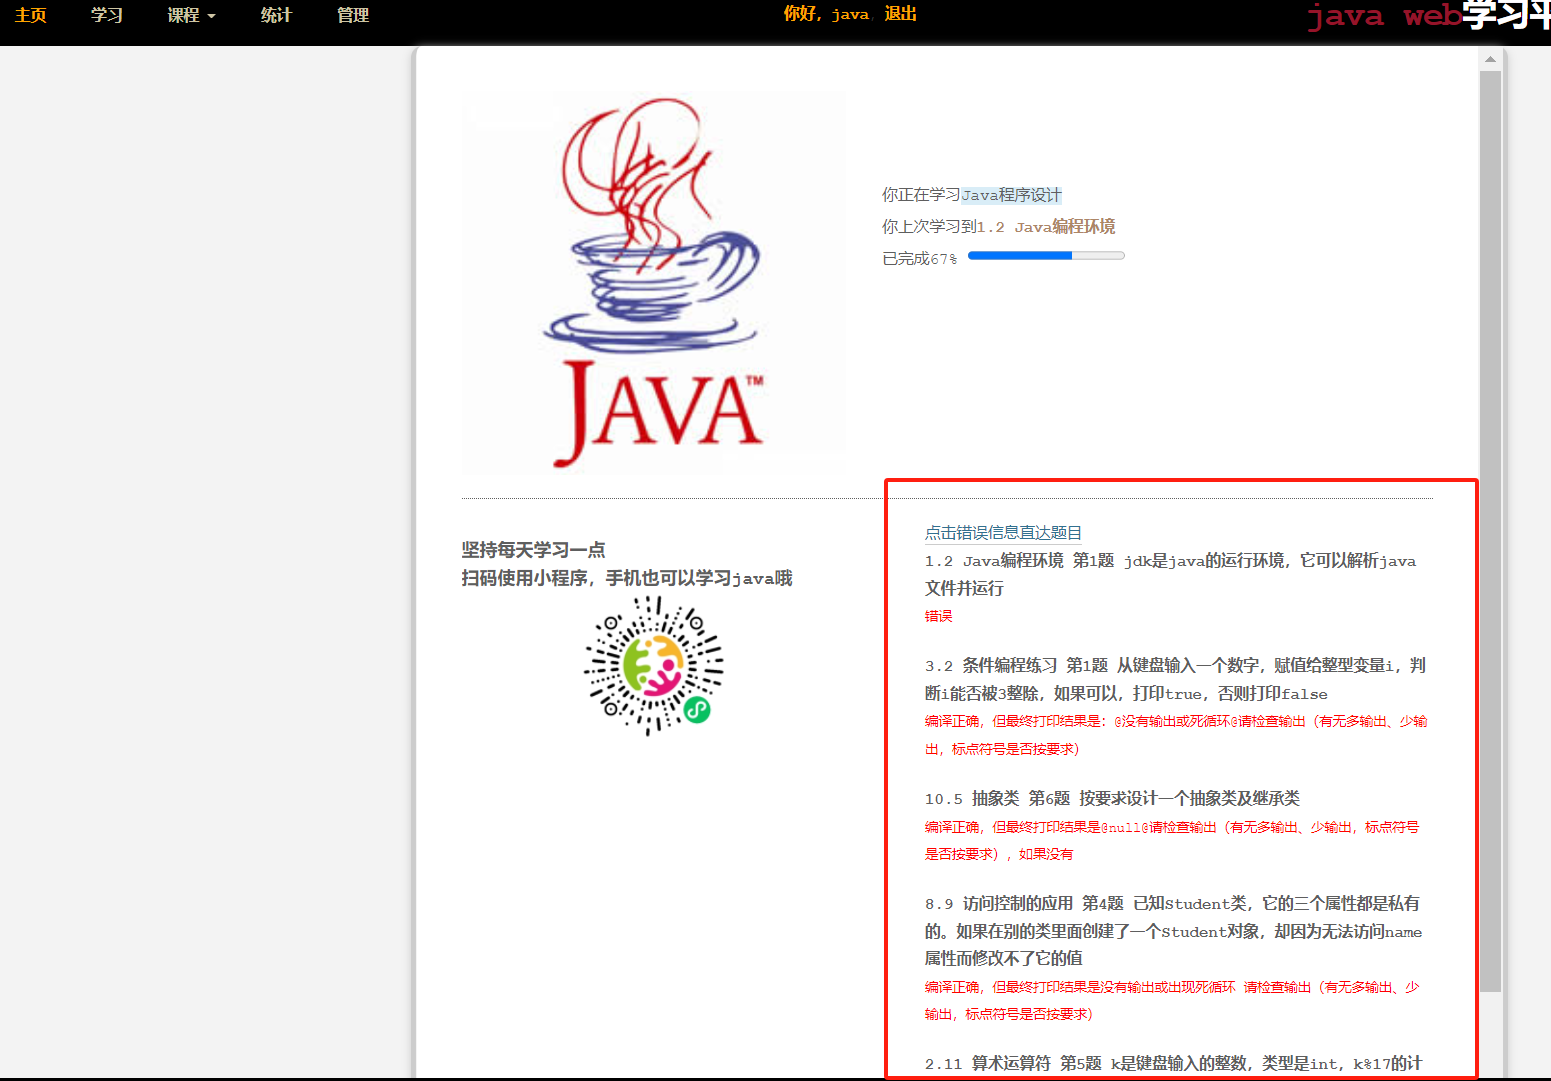Click the Java coffee cup logo image
1551x1081 pixels.
click(653, 283)
